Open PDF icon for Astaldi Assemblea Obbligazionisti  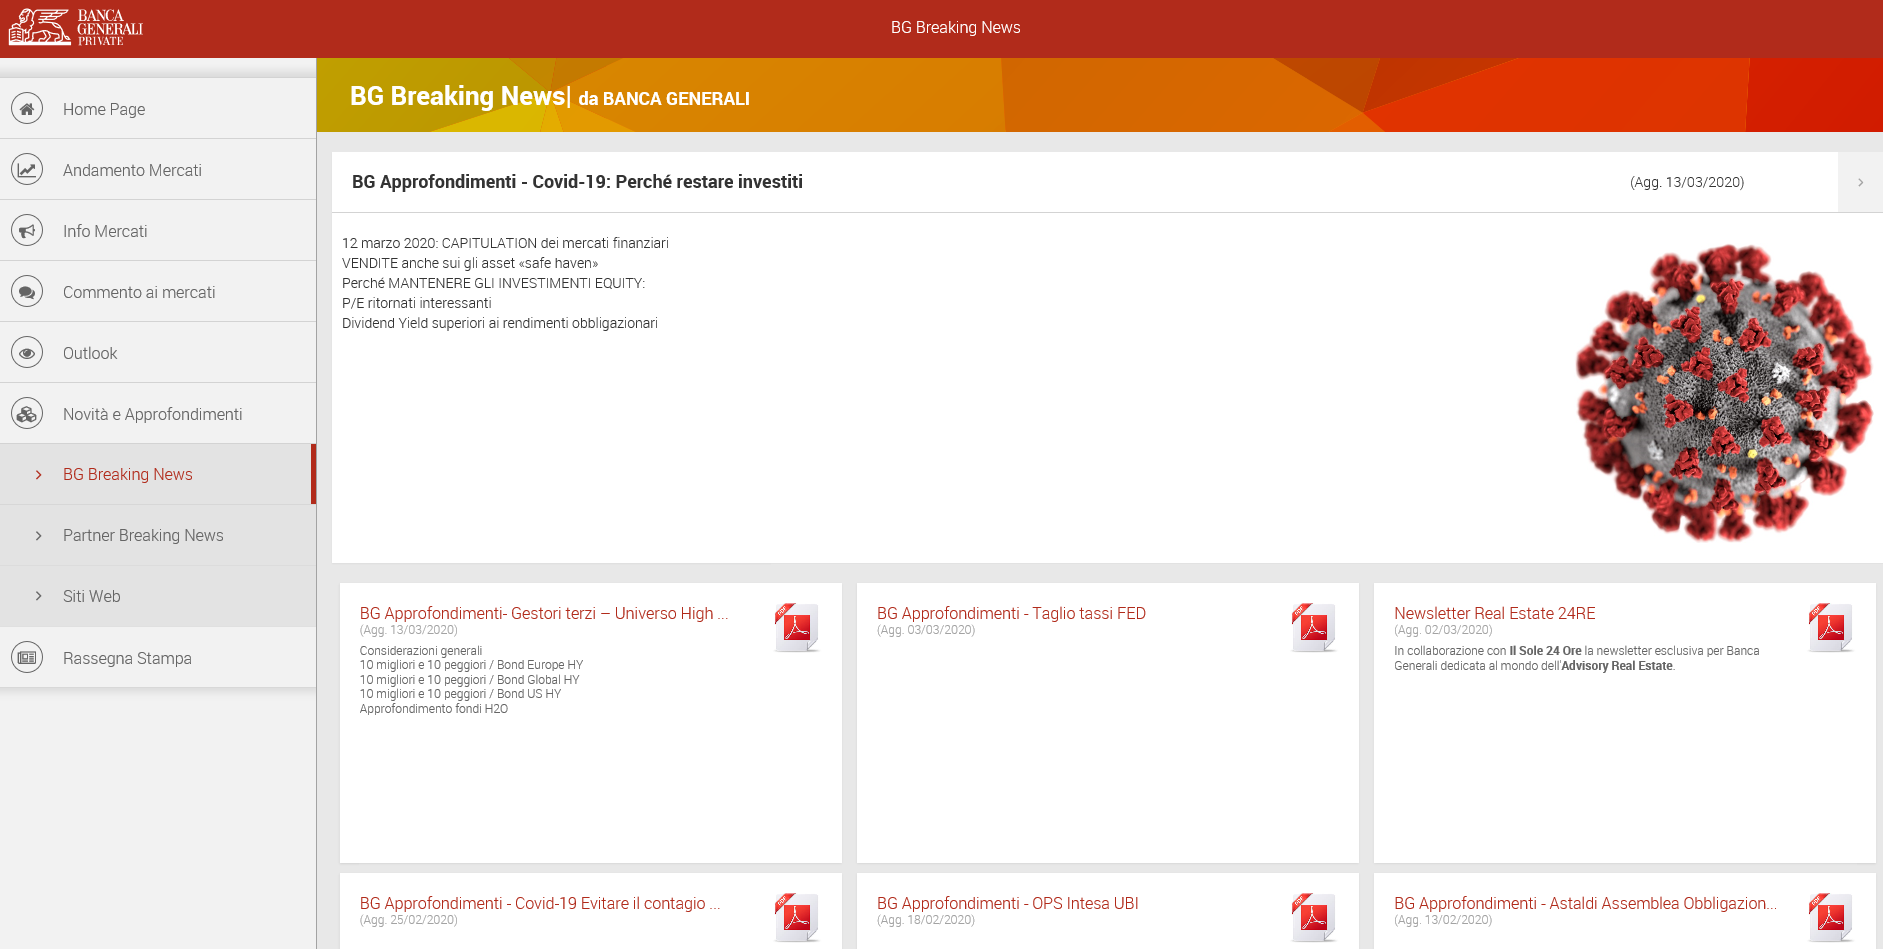[1831, 918]
